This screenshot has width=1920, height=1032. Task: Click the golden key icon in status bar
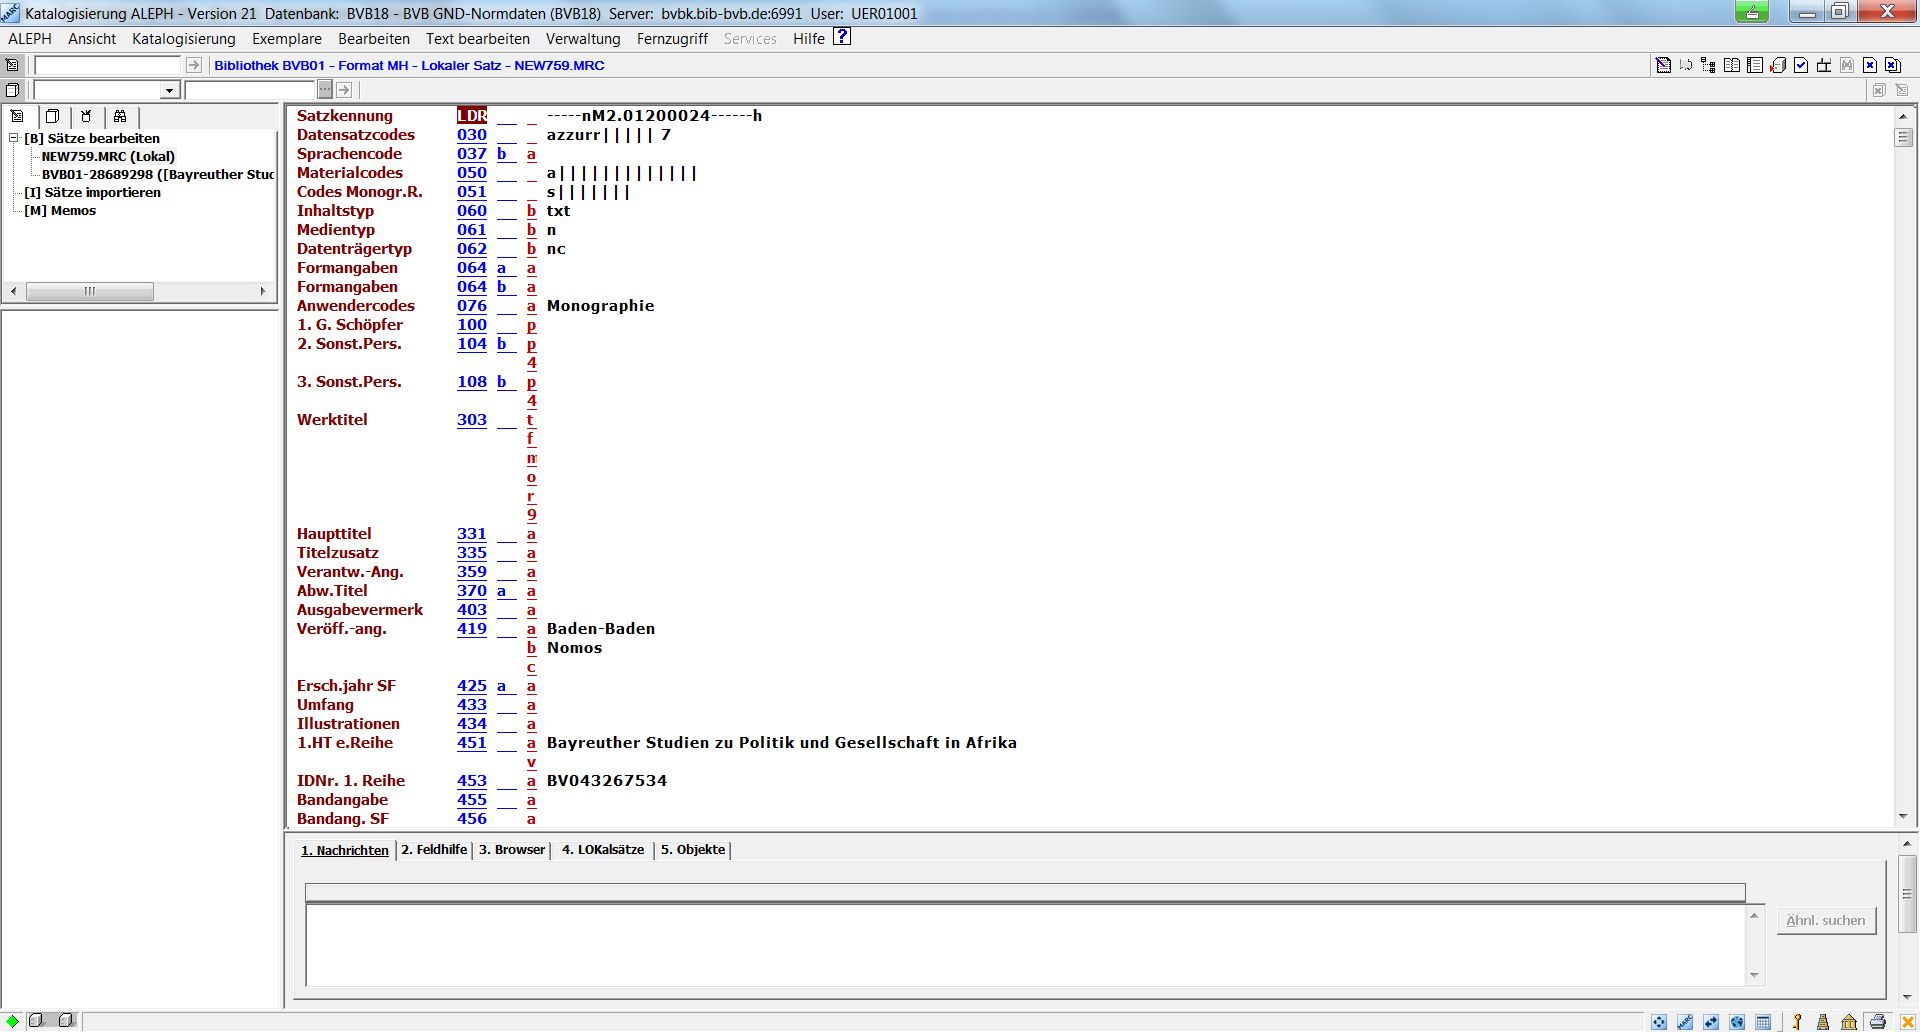[x=1797, y=1021]
